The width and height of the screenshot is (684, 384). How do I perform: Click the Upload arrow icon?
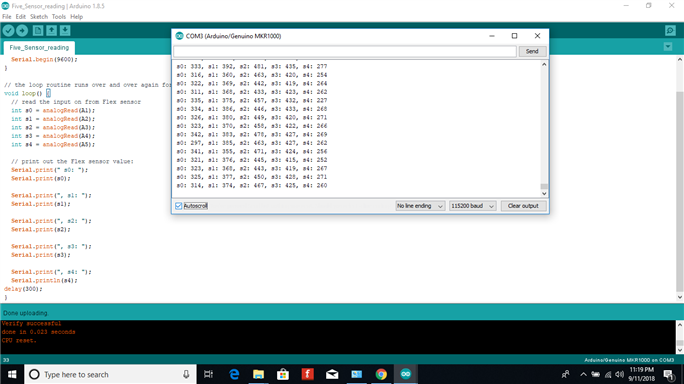click(x=22, y=31)
